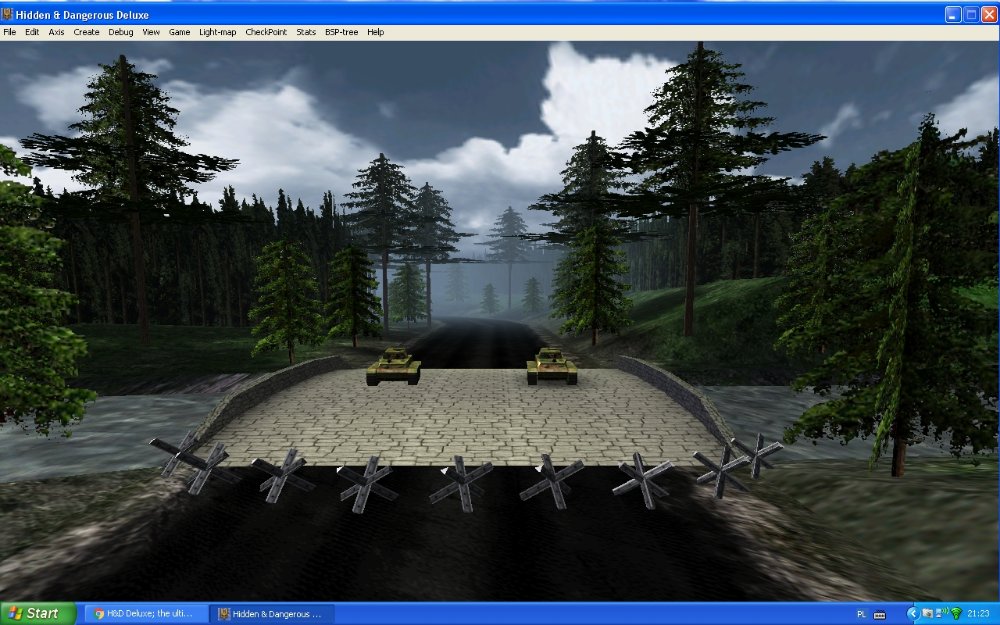This screenshot has width=1000, height=625.
Task: Open the Debug menu
Action: click(121, 32)
